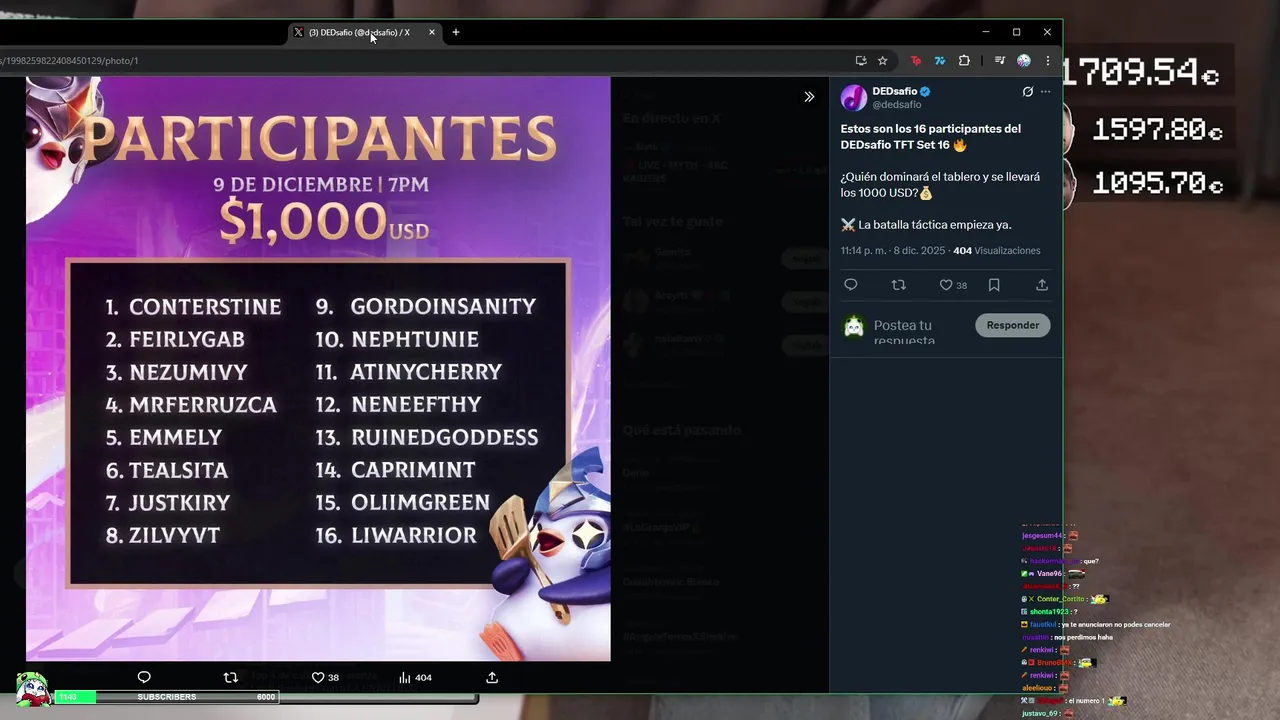This screenshot has height=720, width=1280.
Task: Click the participants tournament image
Action: [318, 369]
